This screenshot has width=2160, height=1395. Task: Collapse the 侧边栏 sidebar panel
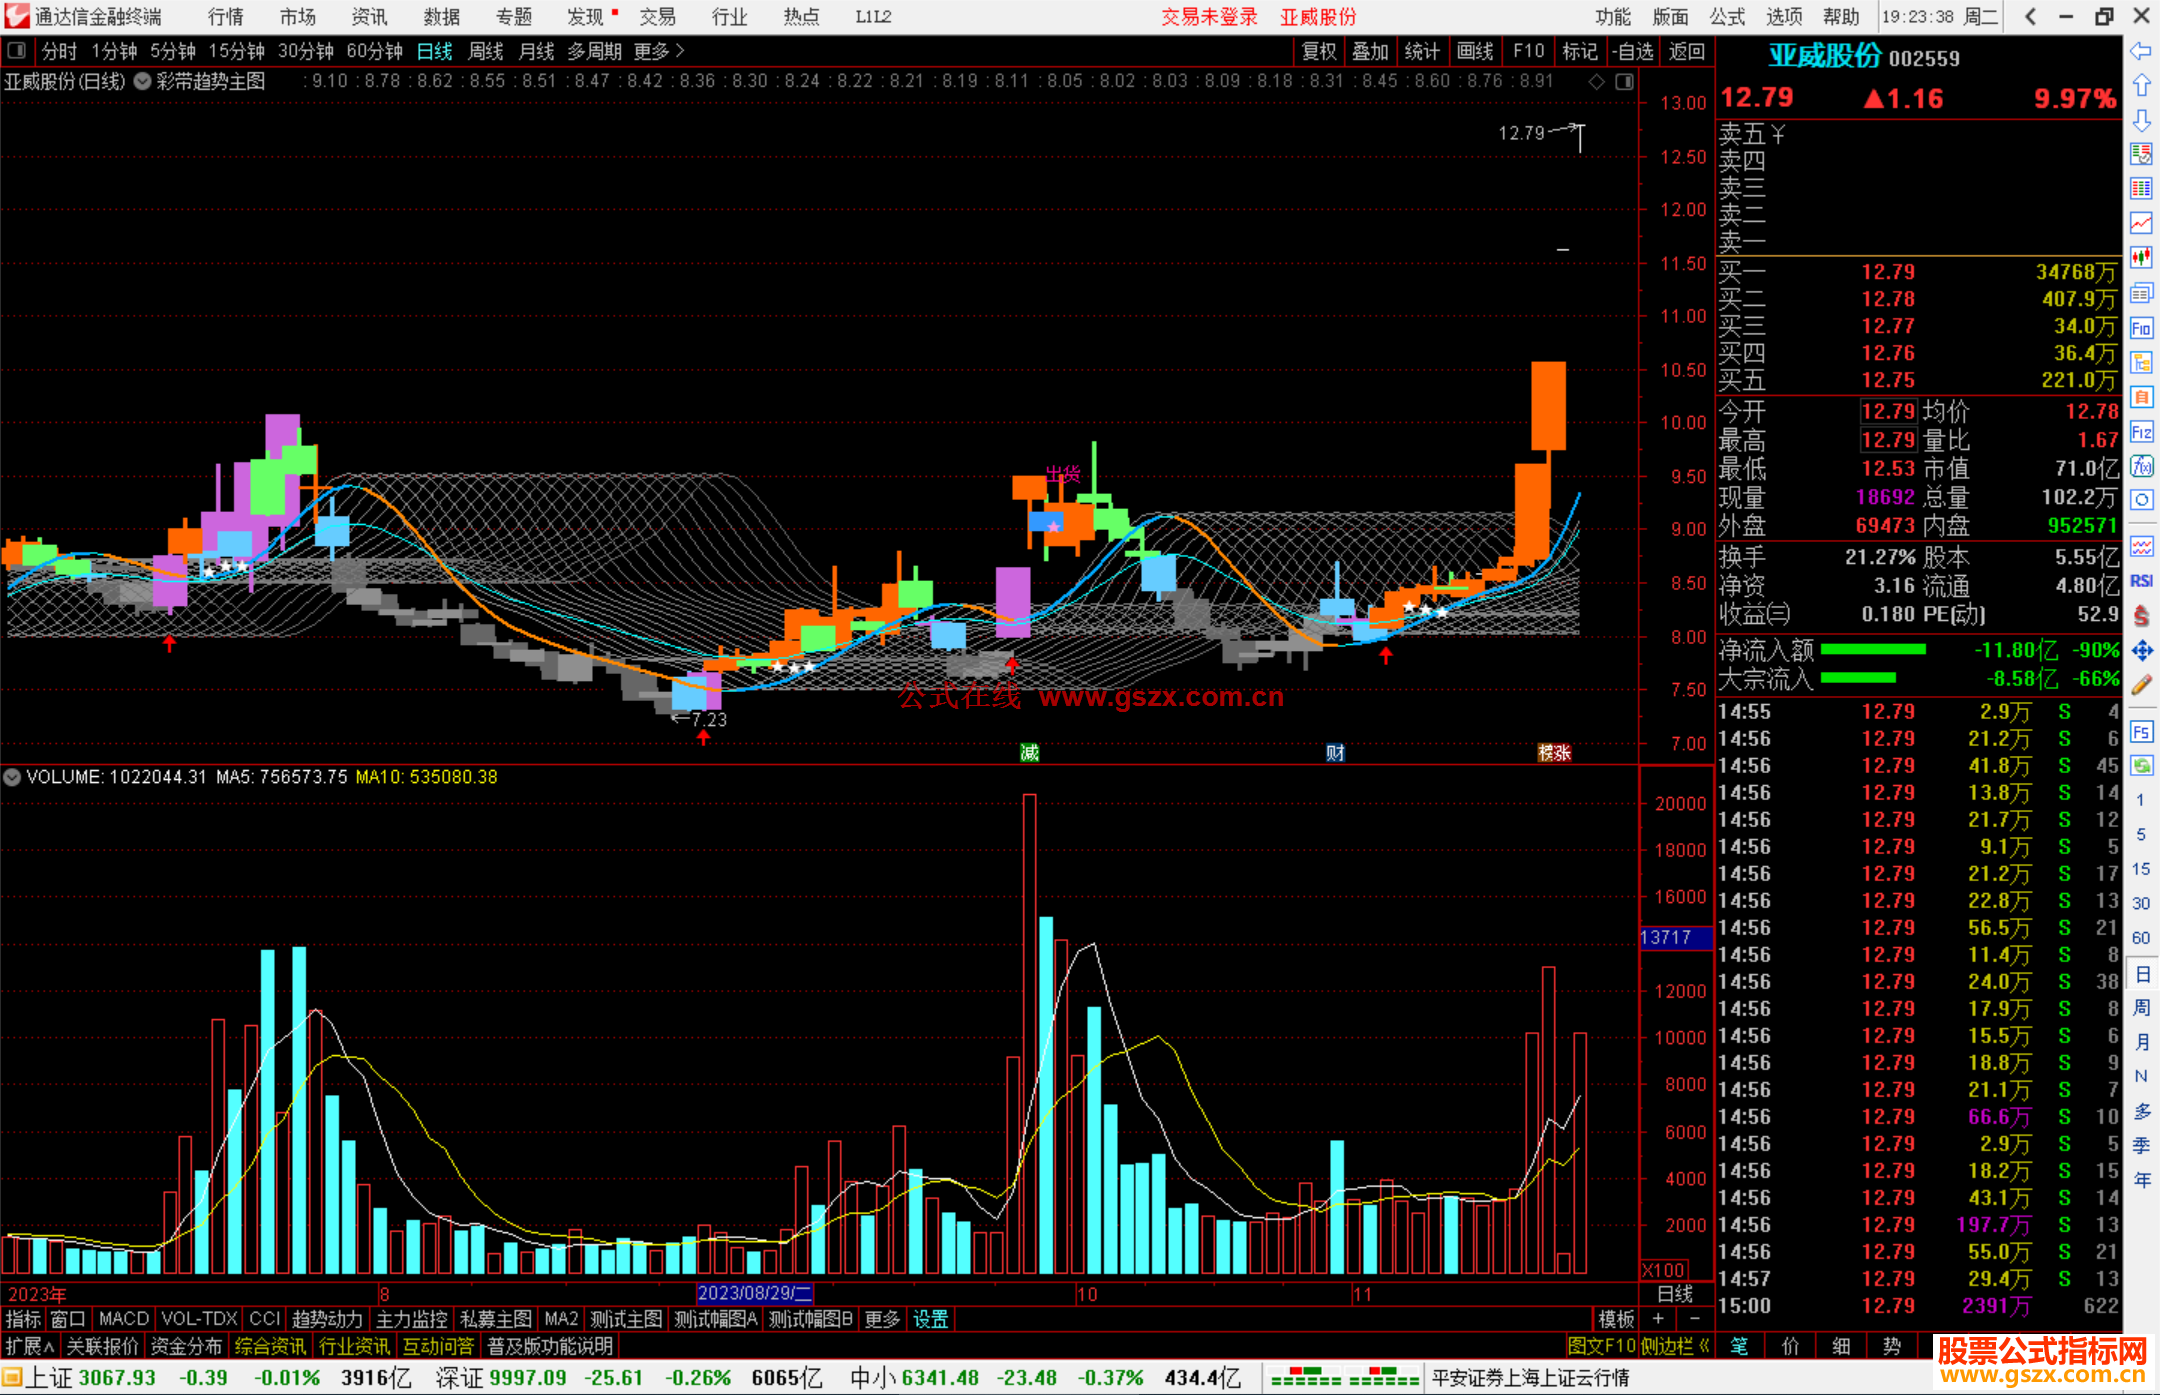(1675, 1346)
